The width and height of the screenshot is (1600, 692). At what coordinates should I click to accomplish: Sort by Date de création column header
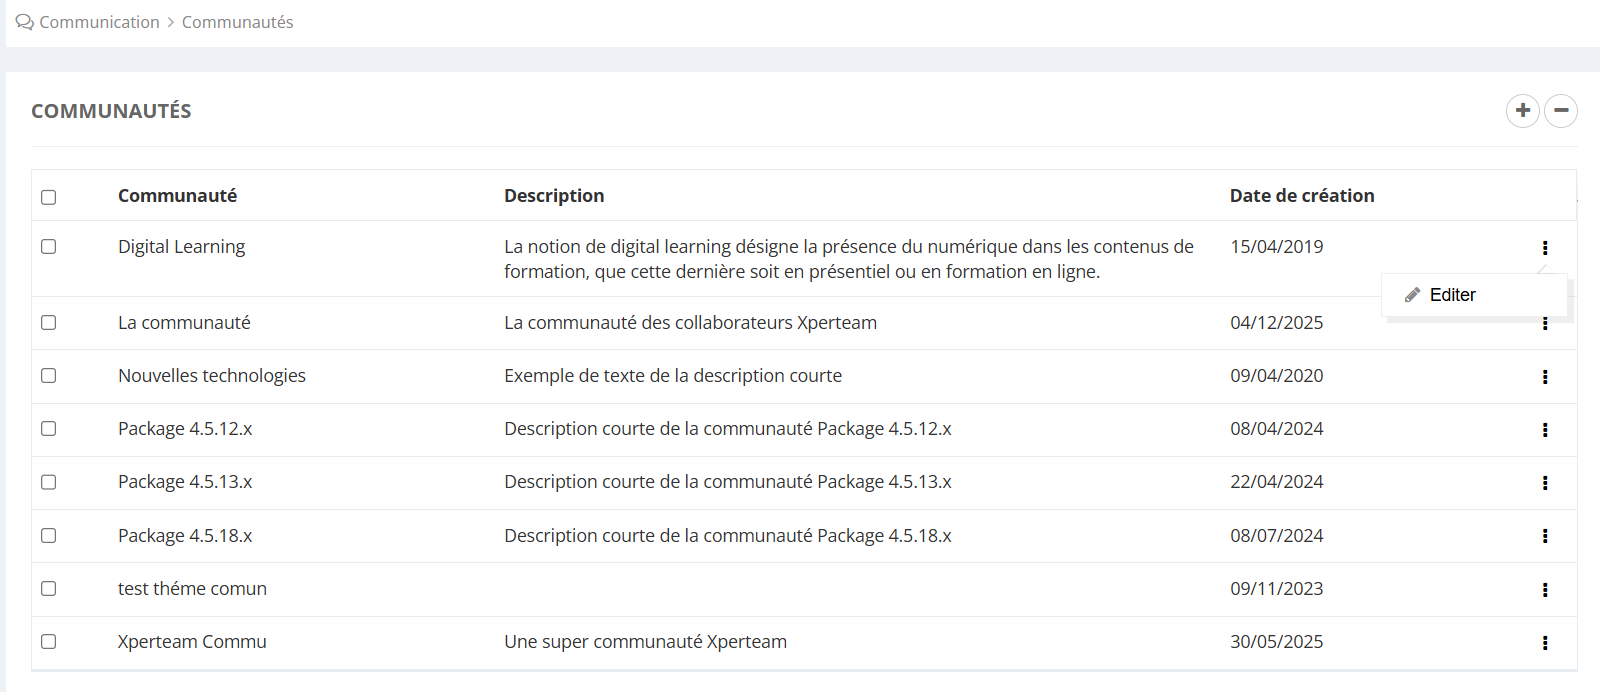coord(1301,196)
